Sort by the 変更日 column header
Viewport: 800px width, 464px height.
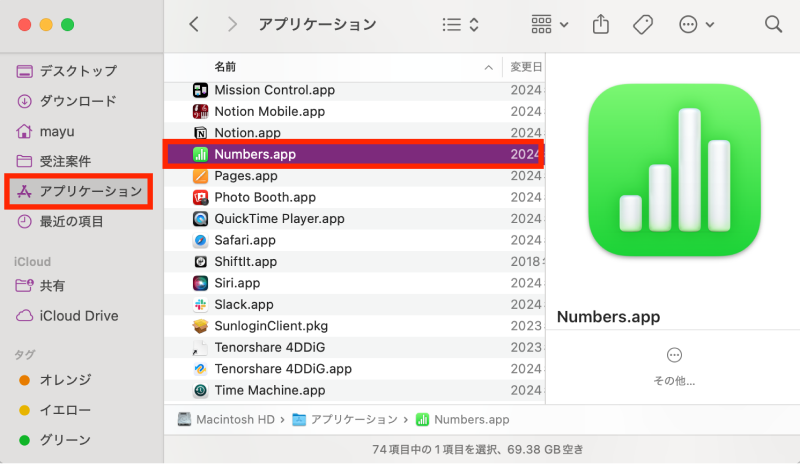coord(526,67)
